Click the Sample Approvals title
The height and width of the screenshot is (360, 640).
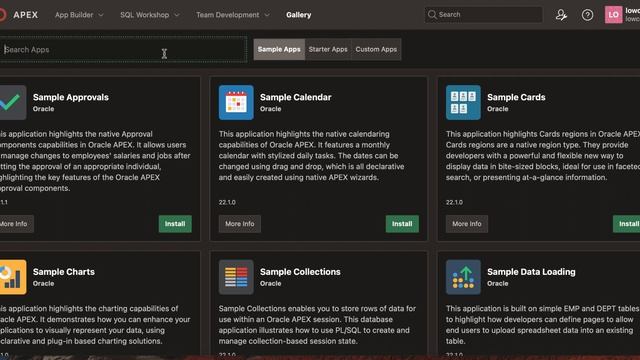[71, 97]
